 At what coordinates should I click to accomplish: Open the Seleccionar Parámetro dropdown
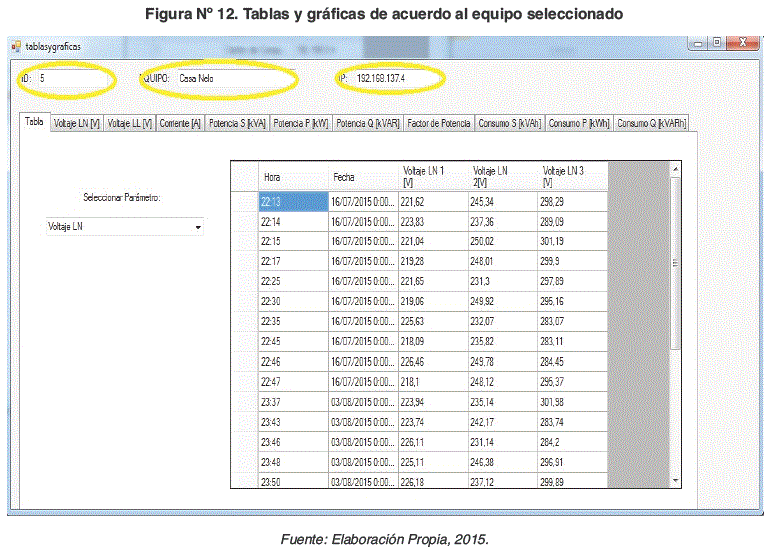(197, 228)
